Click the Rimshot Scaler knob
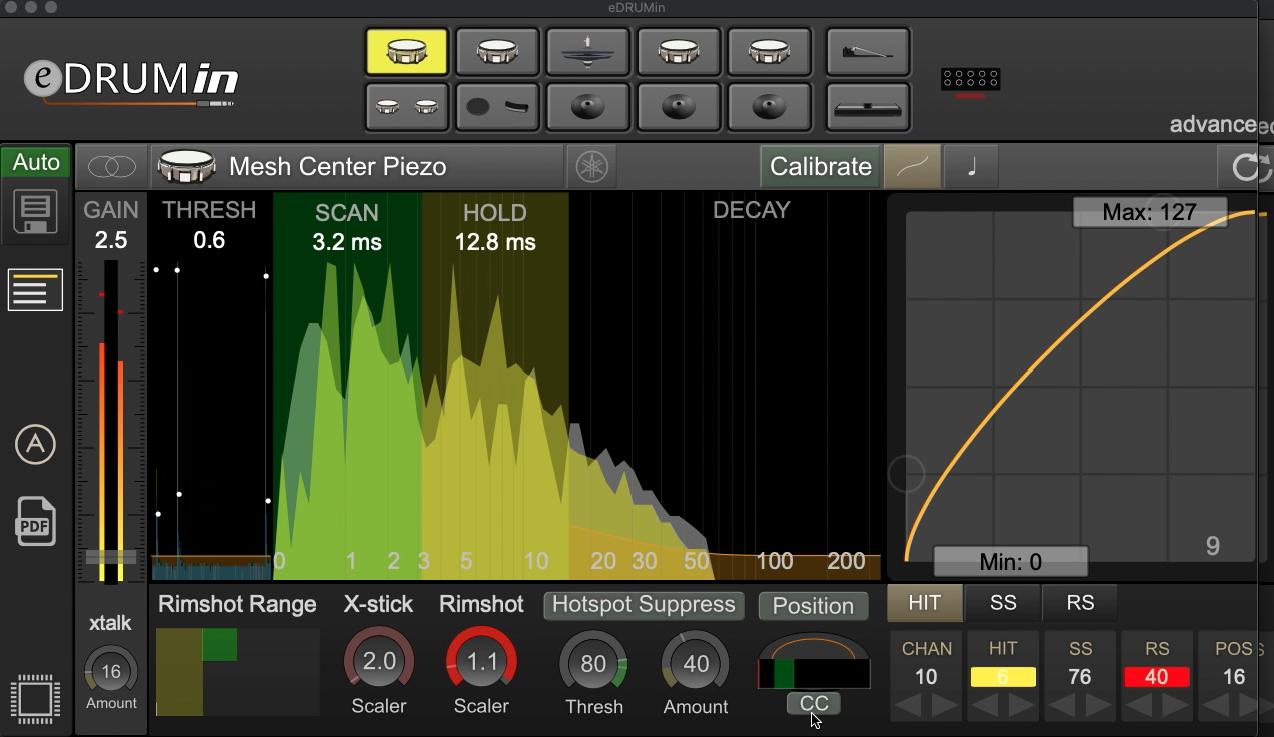 click(x=481, y=661)
